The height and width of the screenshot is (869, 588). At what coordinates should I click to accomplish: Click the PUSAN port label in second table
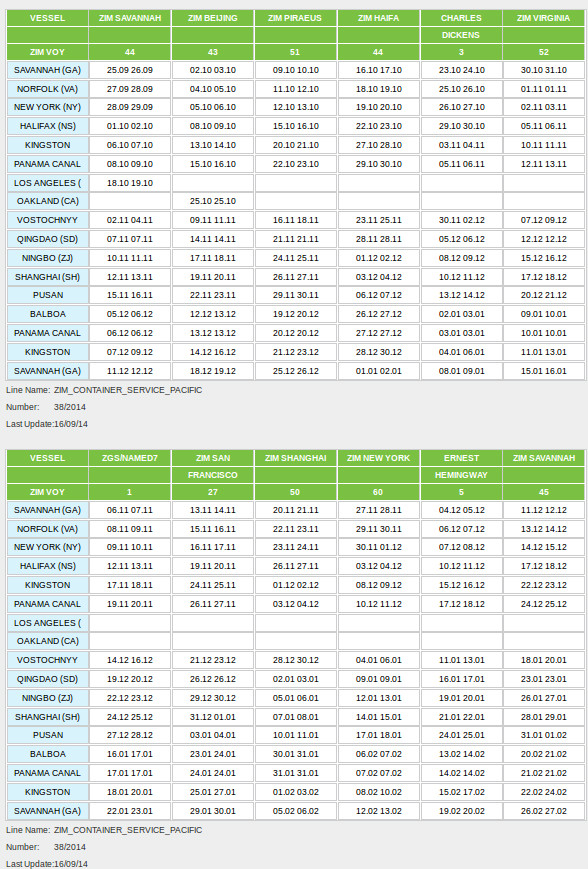[47, 735]
